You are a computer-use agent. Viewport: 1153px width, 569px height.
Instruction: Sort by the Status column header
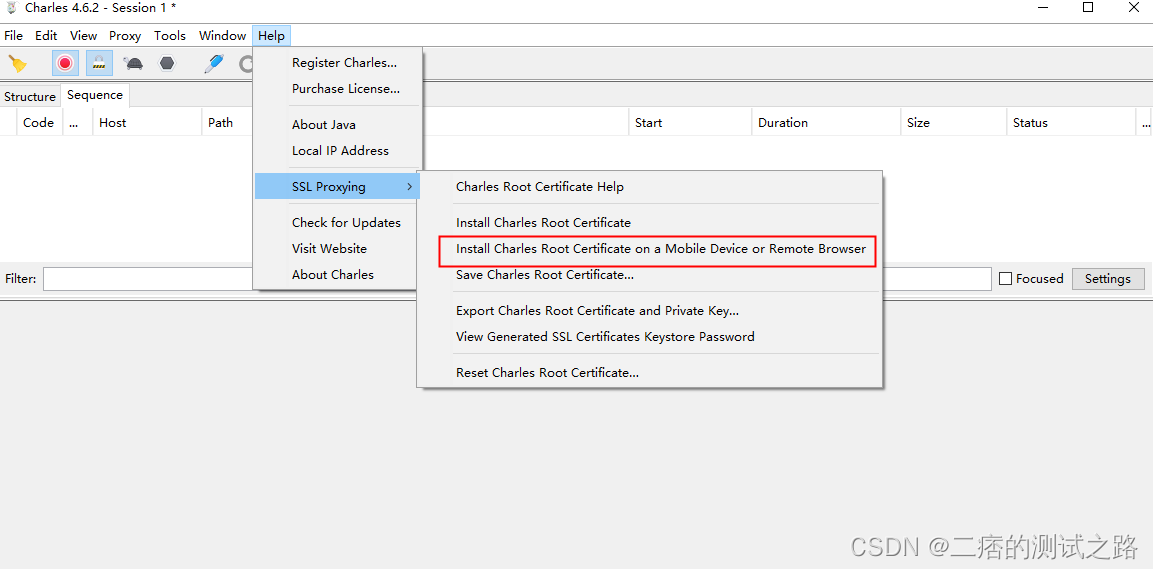click(x=1071, y=123)
